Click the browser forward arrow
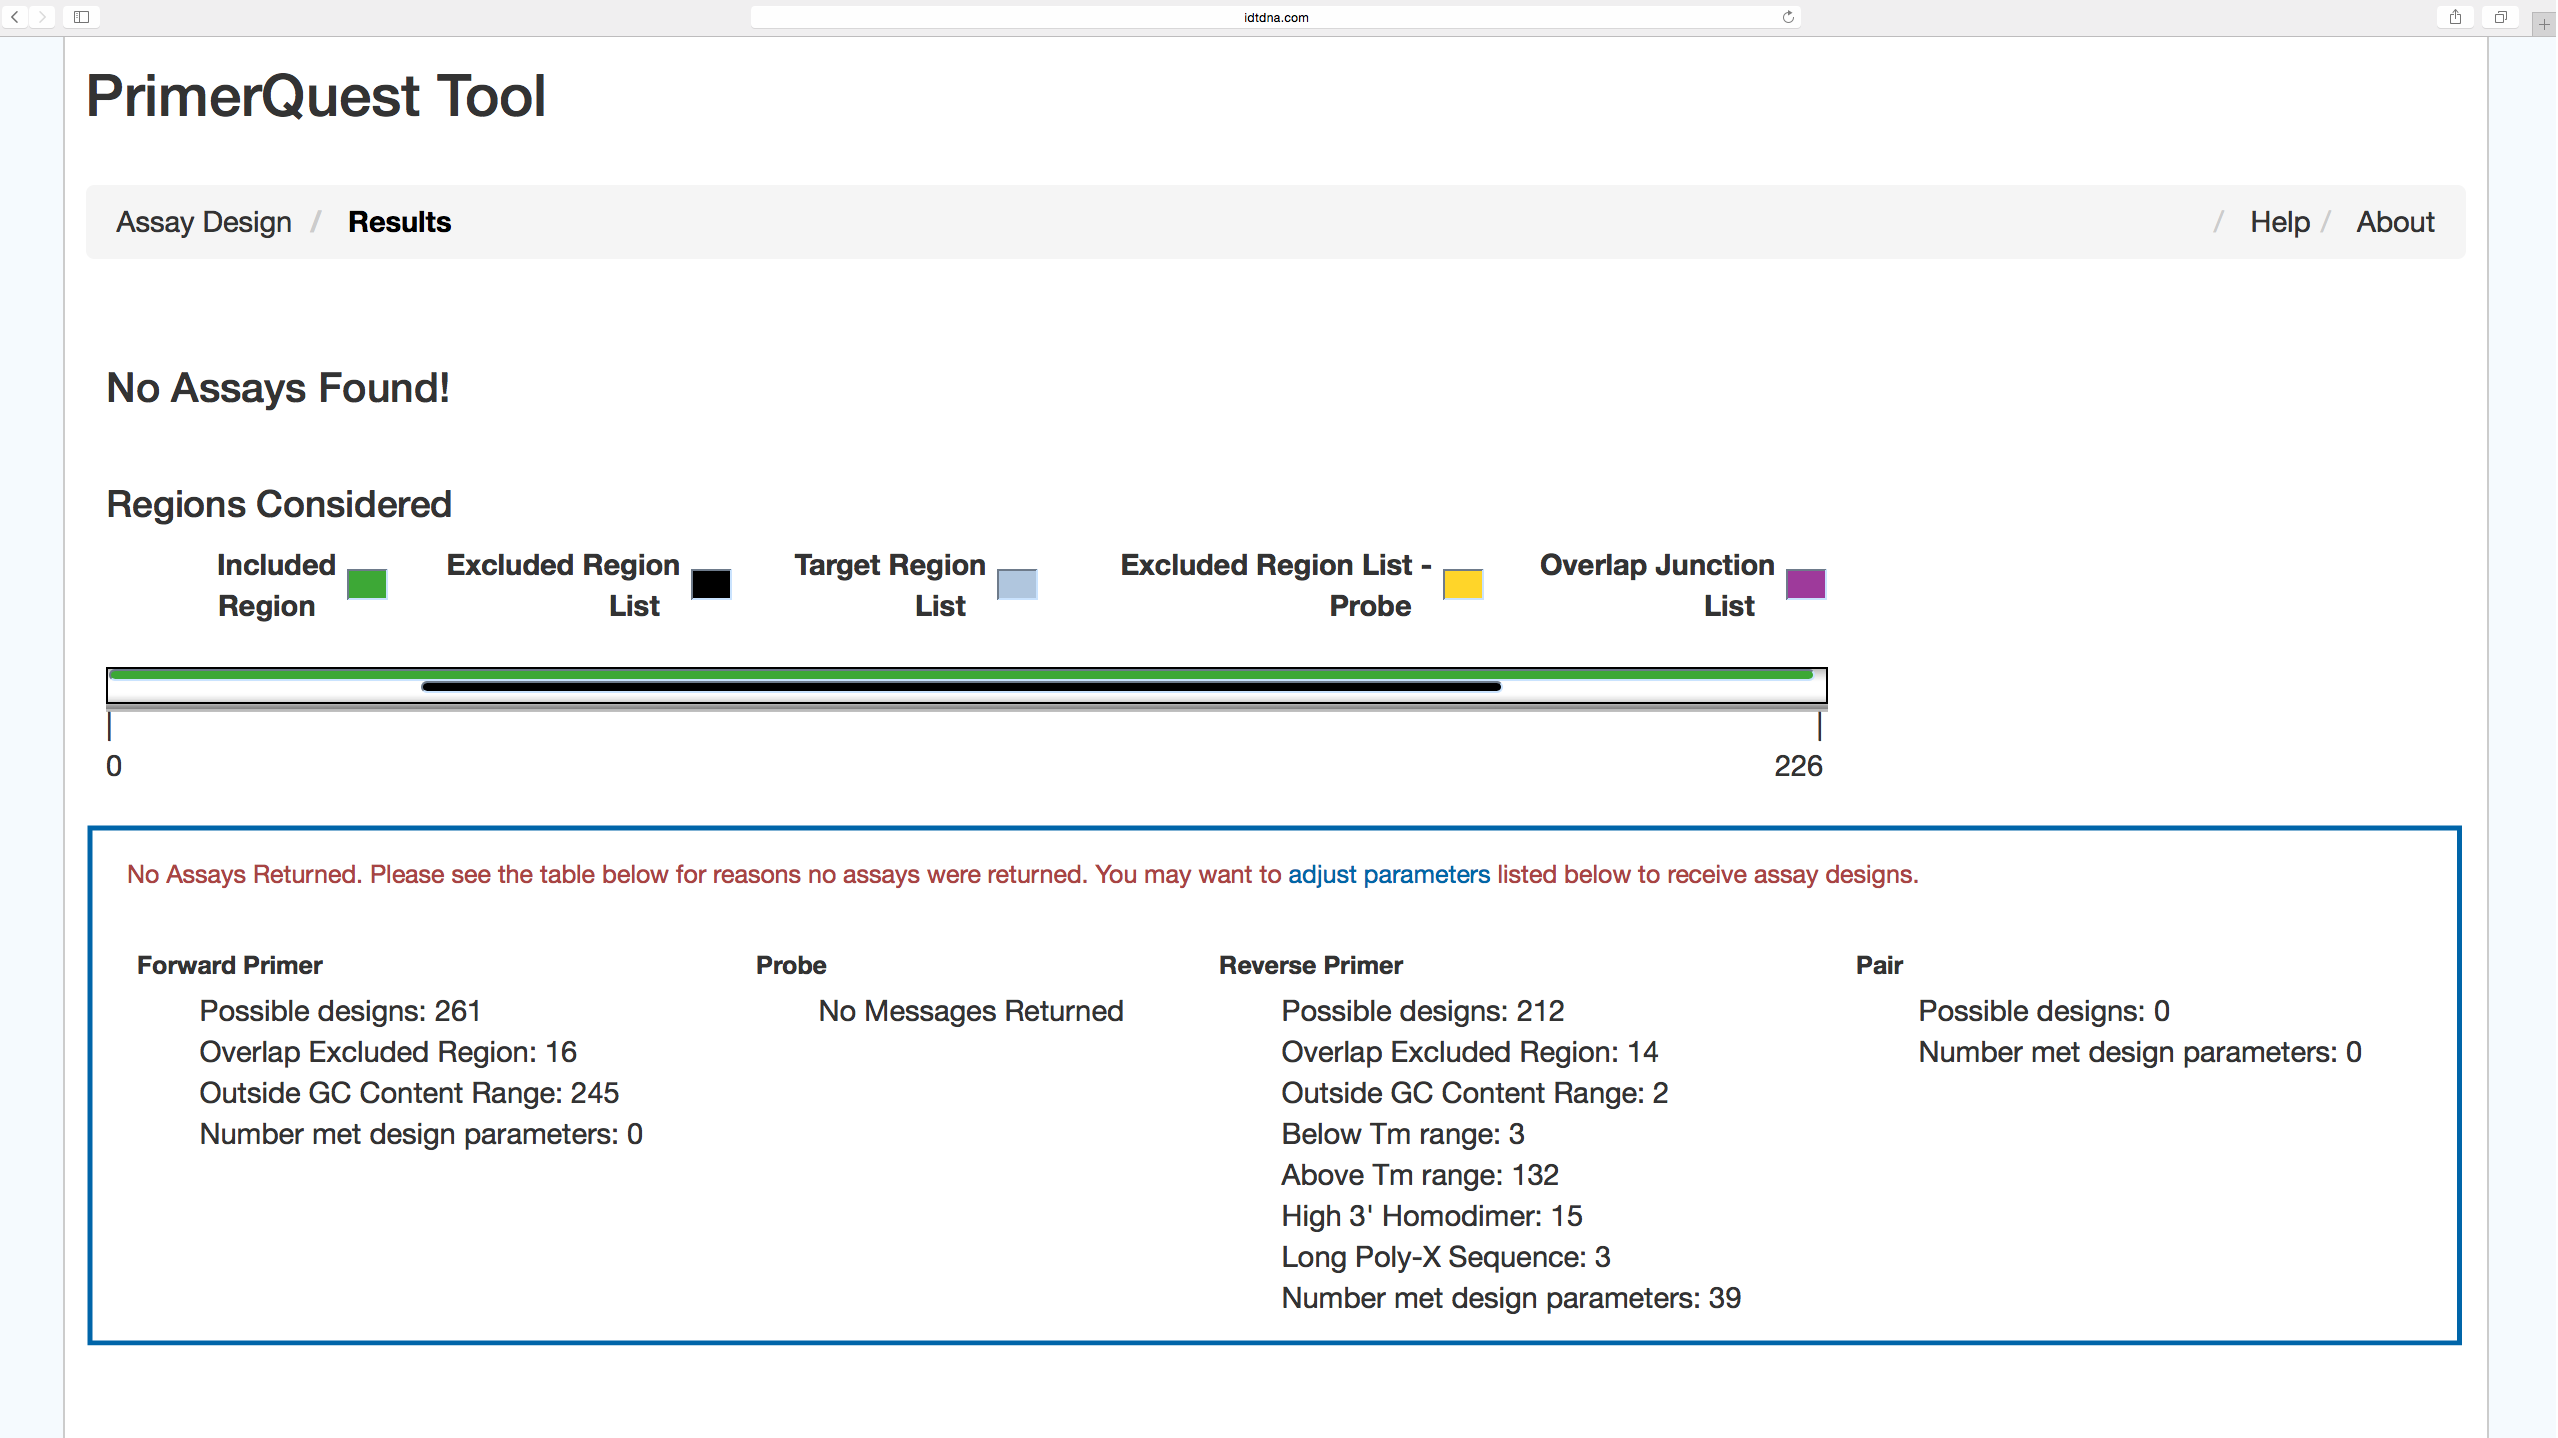The height and width of the screenshot is (1438, 2558). pyautogui.click(x=42, y=17)
